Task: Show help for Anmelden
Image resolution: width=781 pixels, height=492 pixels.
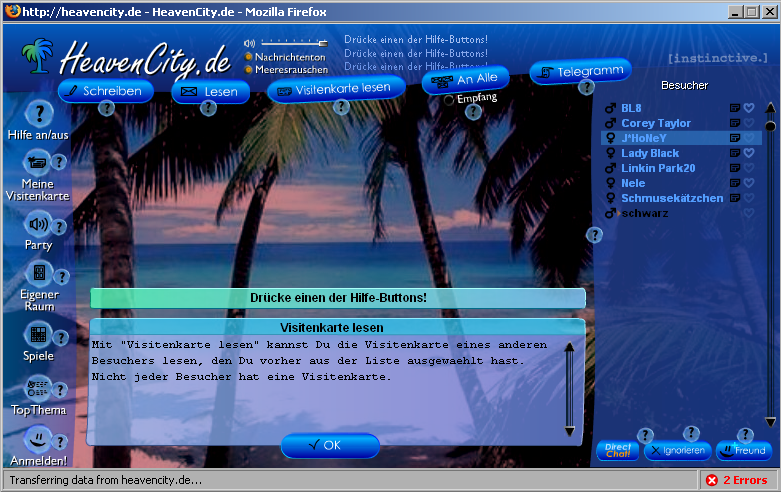Action: [60, 441]
